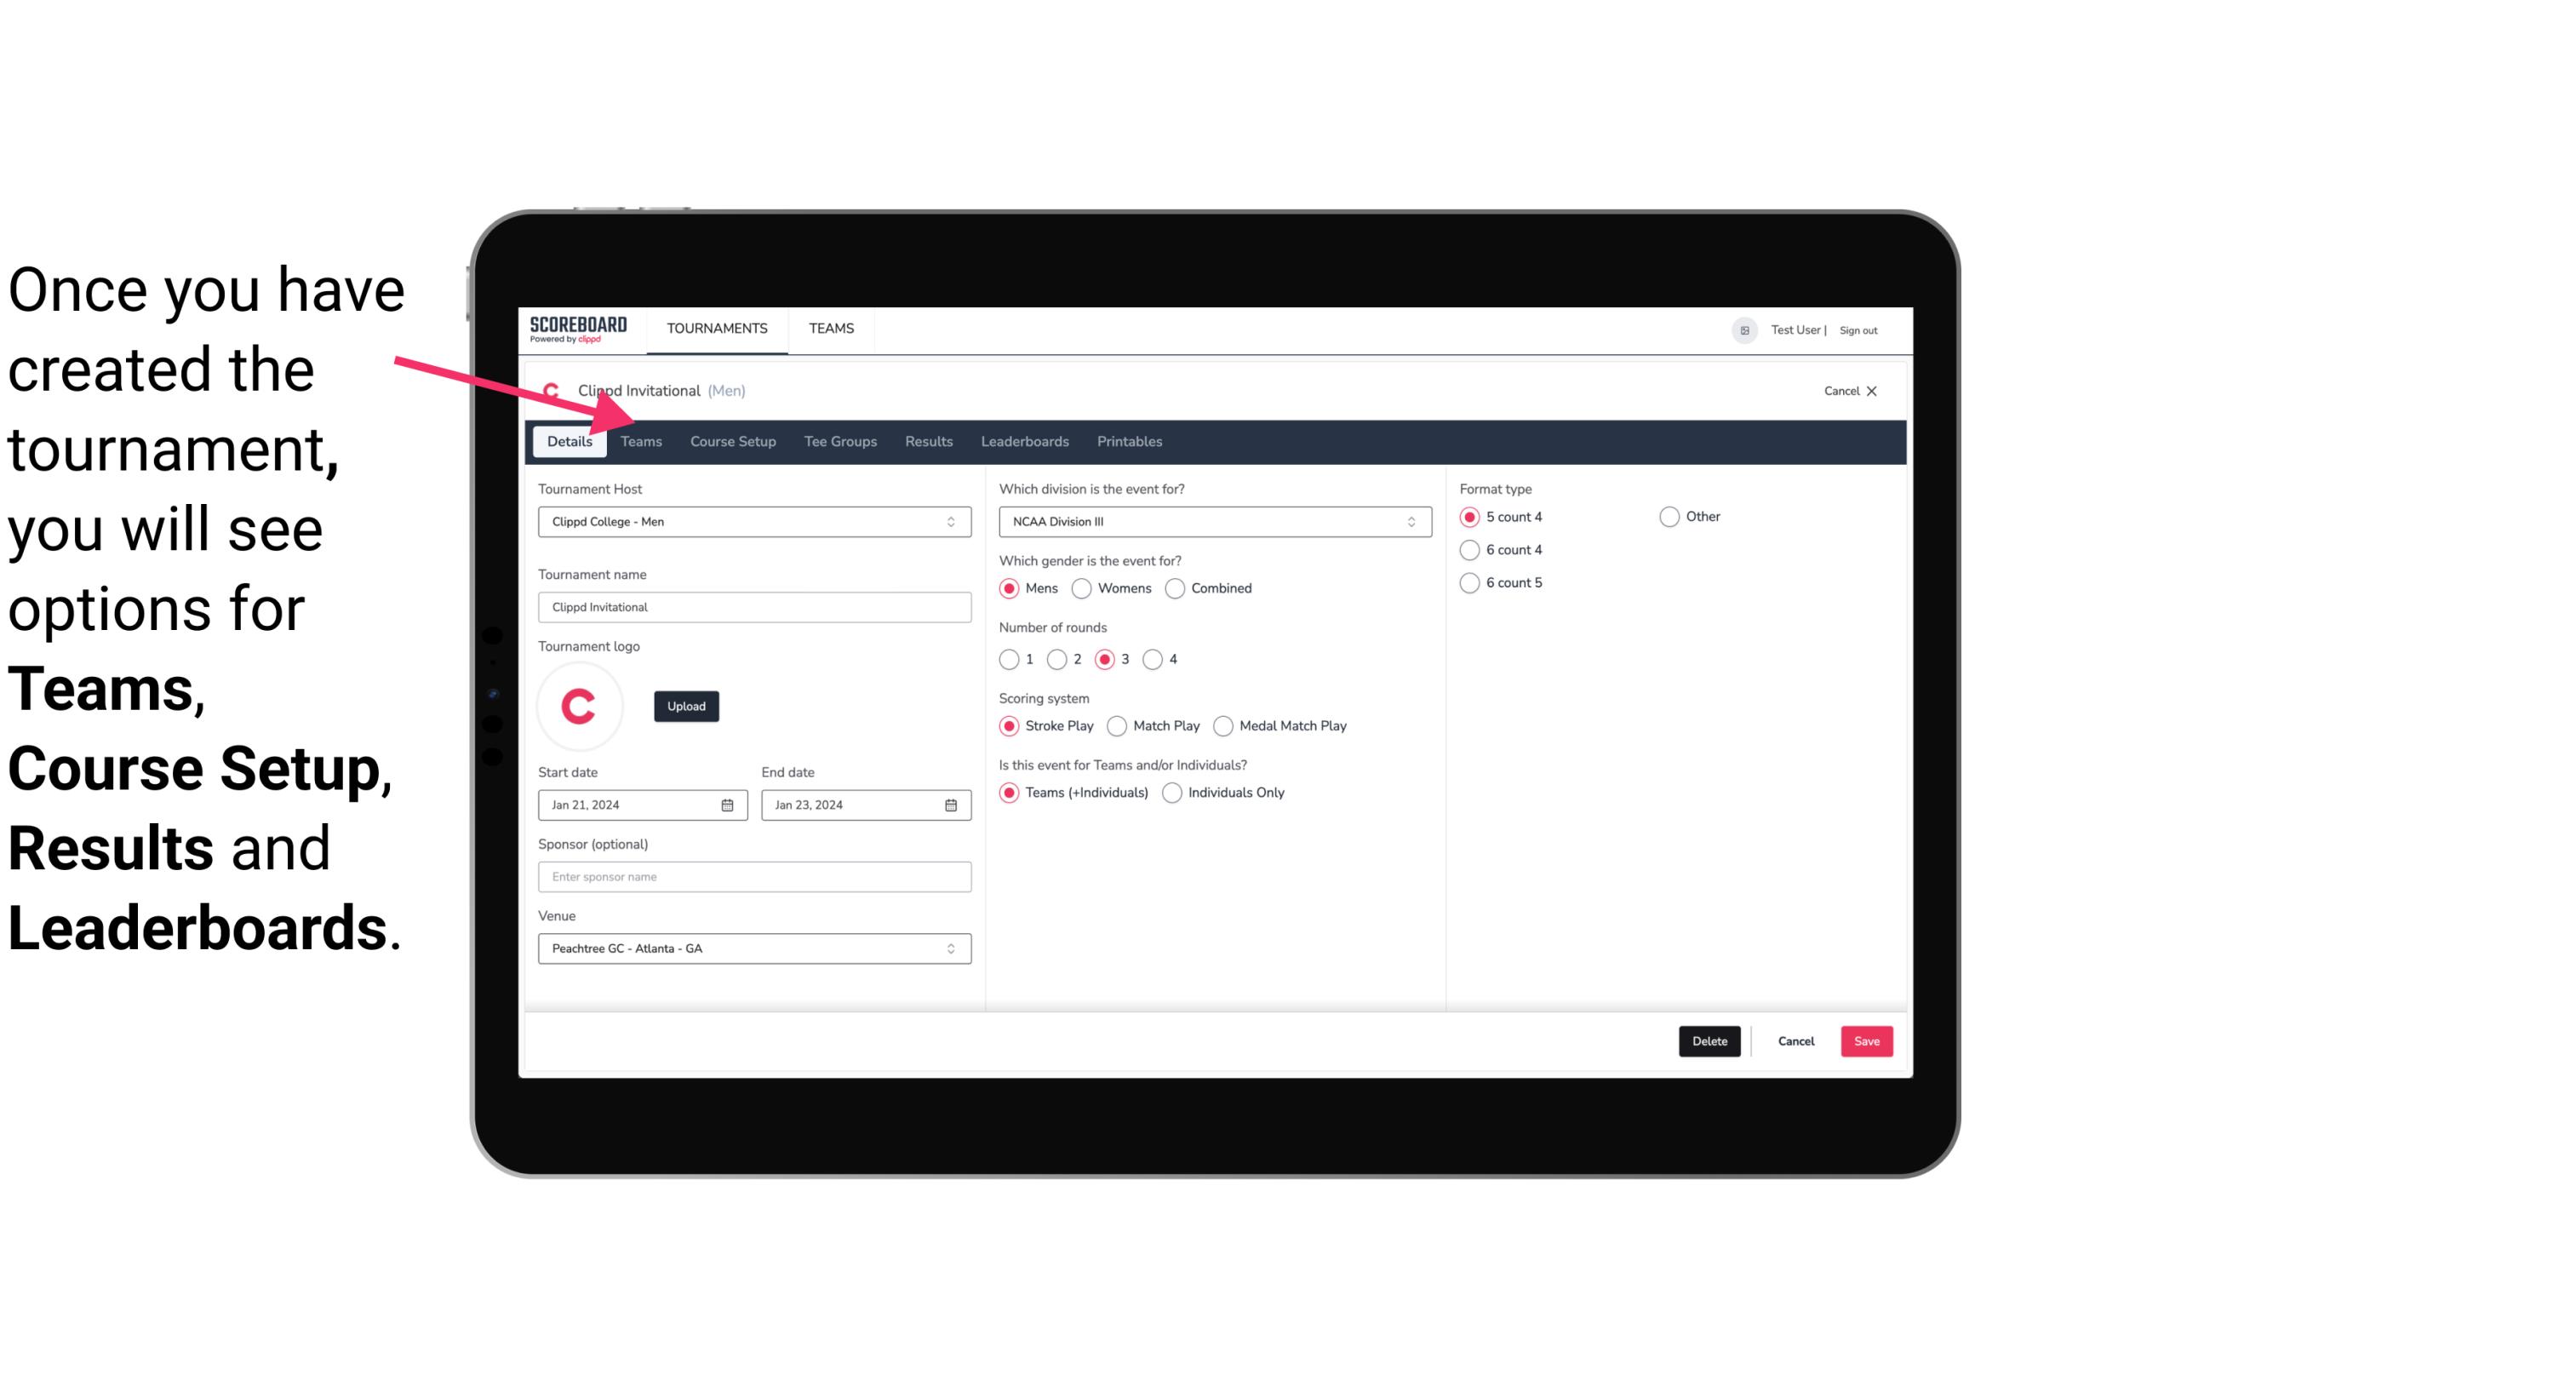Toggle Individuals Only event type

click(1174, 792)
